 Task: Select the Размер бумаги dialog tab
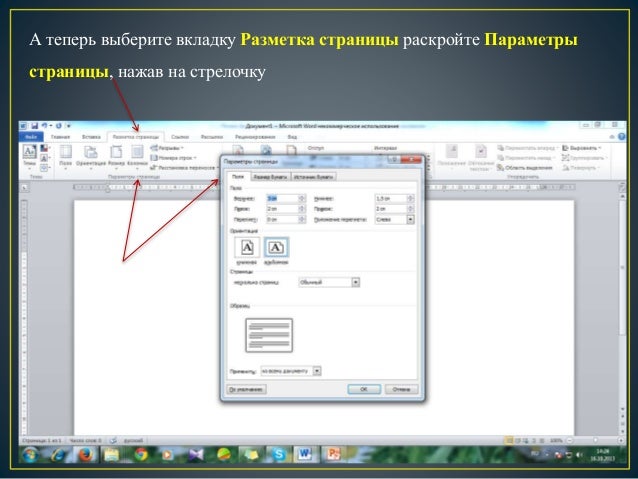[x=270, y=177]
